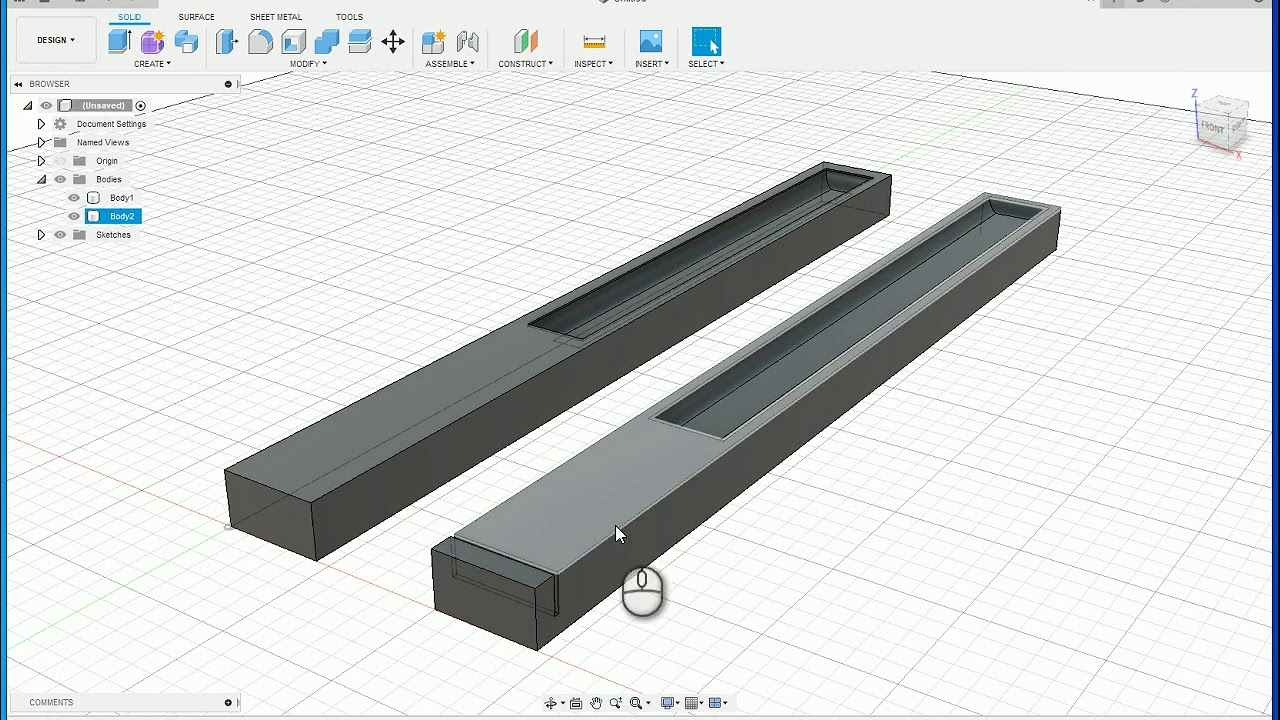1280x720 pixels.
Task: Open the MODIFY dropdown menu
Action: pos(308,64)
